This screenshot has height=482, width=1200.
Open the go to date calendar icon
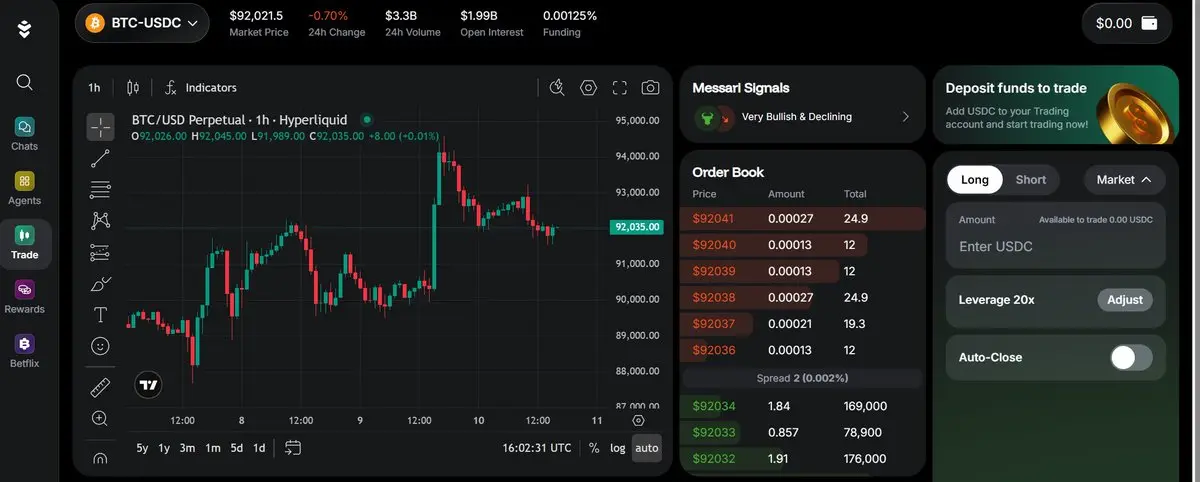click(x=293, y=448)
